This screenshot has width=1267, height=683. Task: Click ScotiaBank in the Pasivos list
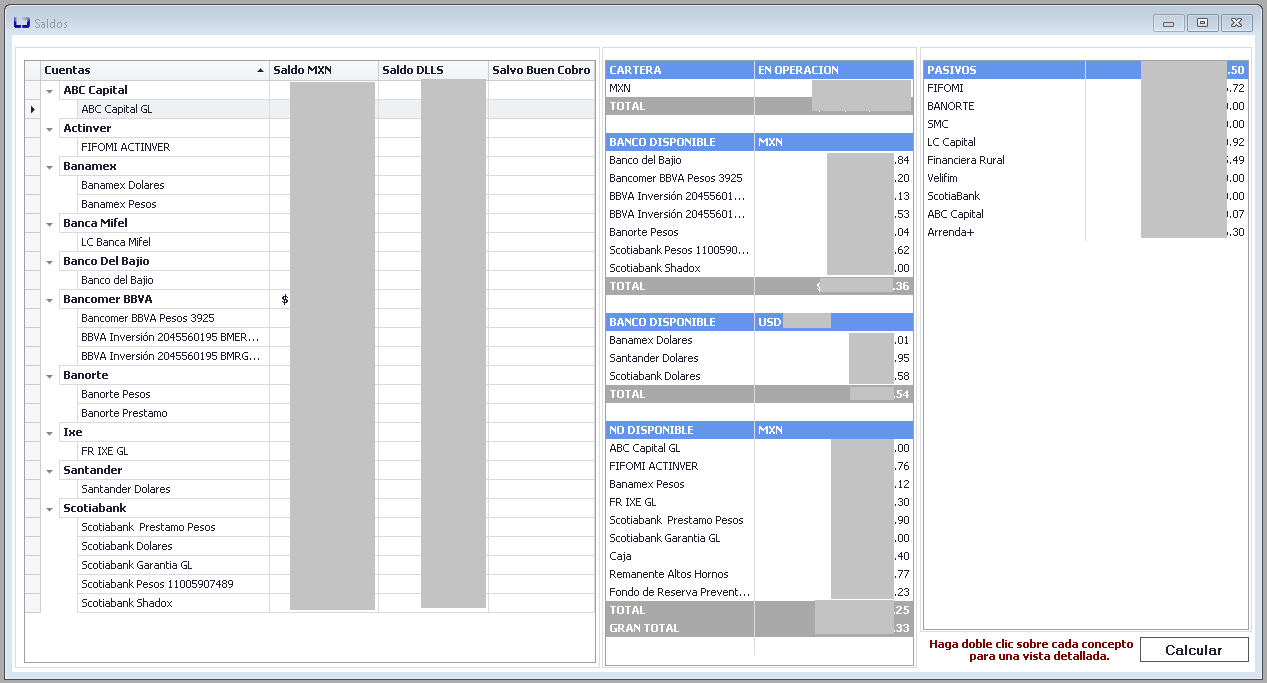(x=1086, y=196)
